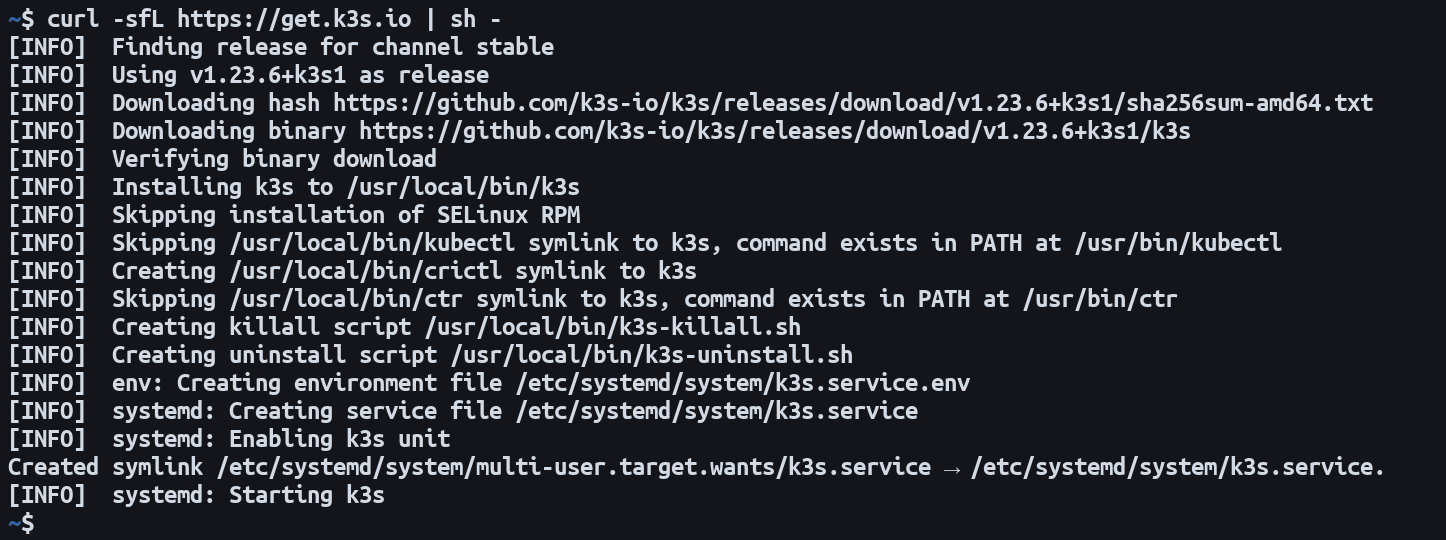Click the "Enabling k3s unit" text
The height and width of the screenshot is (540, 1446).
click(339, 438)
